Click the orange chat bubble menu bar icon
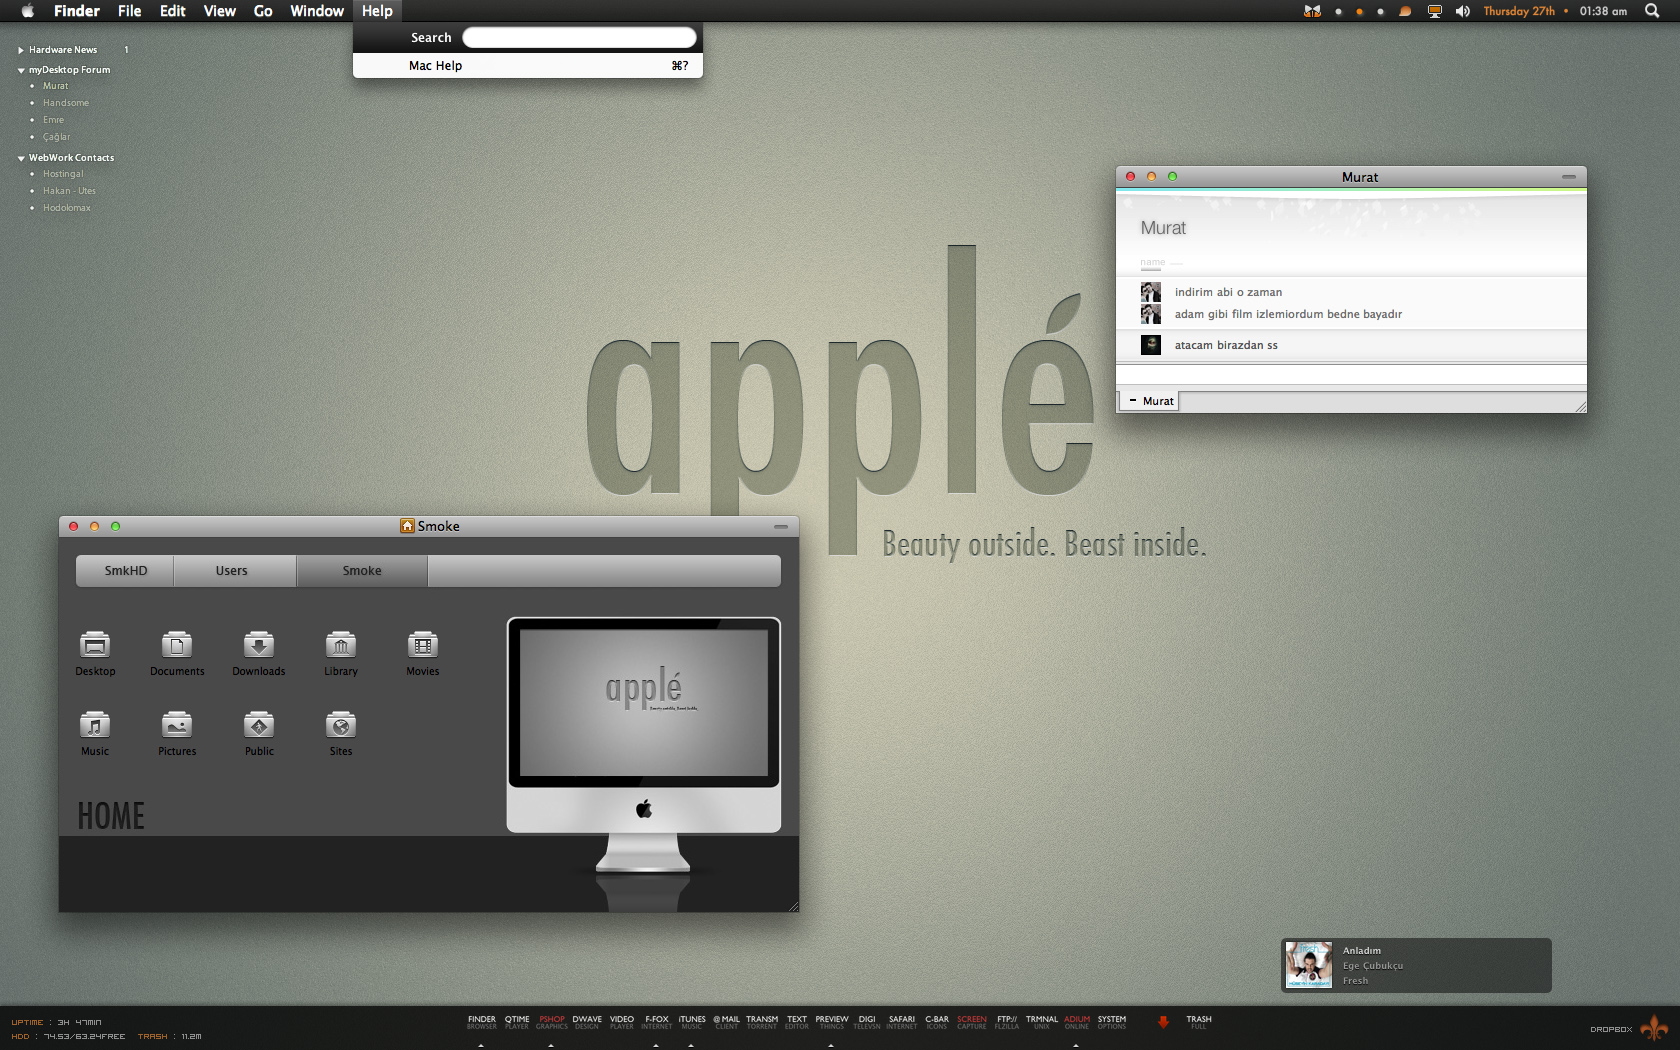 click(x=1405, y=11)
